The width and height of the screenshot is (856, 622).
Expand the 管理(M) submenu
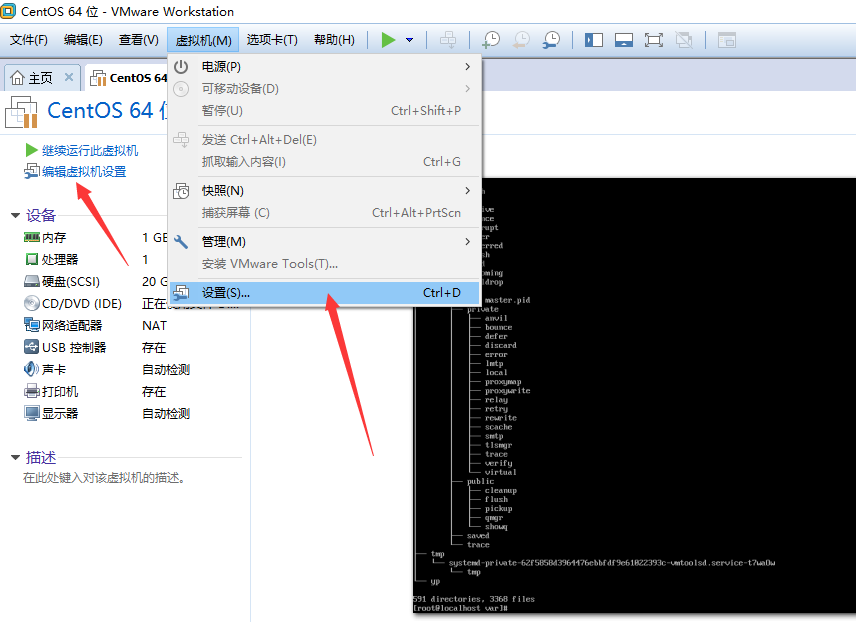tap(324, 241)
